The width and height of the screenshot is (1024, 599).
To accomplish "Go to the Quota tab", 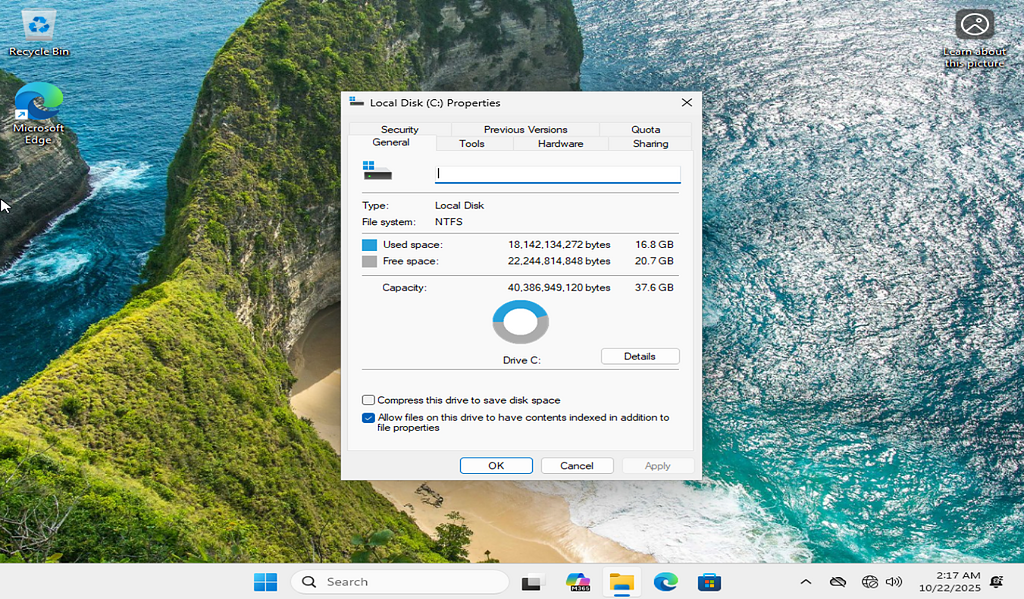I will 645,130.
